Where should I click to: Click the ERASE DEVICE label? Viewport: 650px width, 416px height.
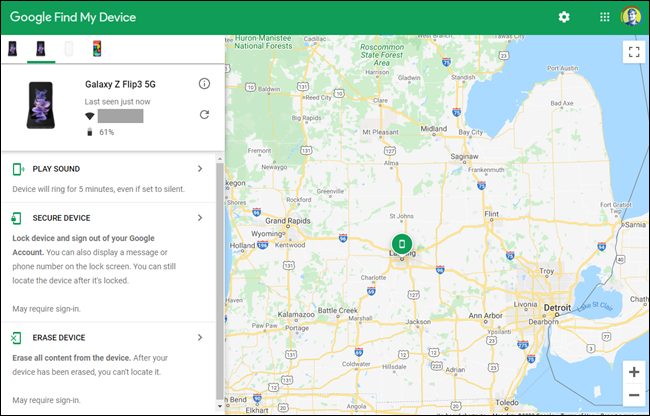58,338
